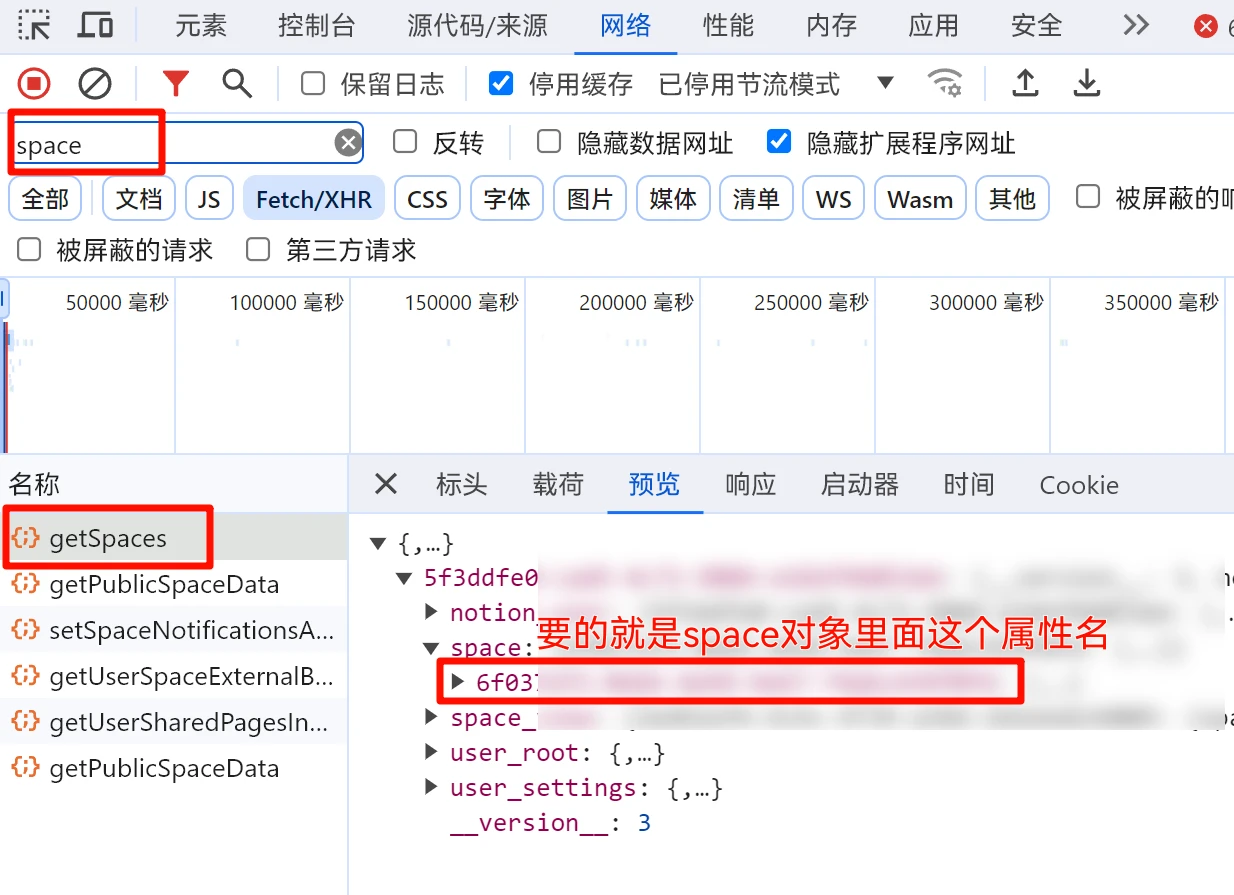Filter by 媒体 type

pos(673,199)
